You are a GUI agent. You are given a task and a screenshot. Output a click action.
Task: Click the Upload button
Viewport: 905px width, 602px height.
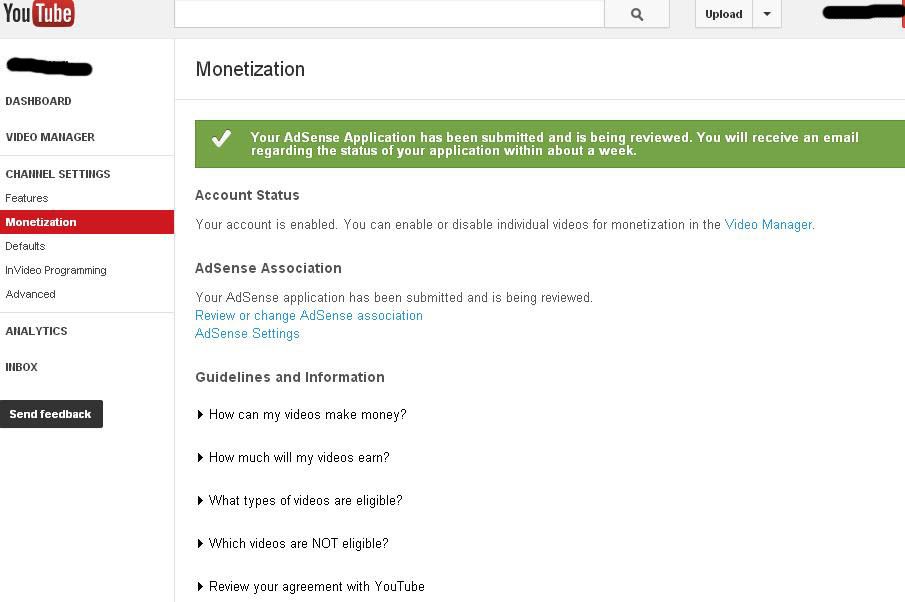click(724, 14)
